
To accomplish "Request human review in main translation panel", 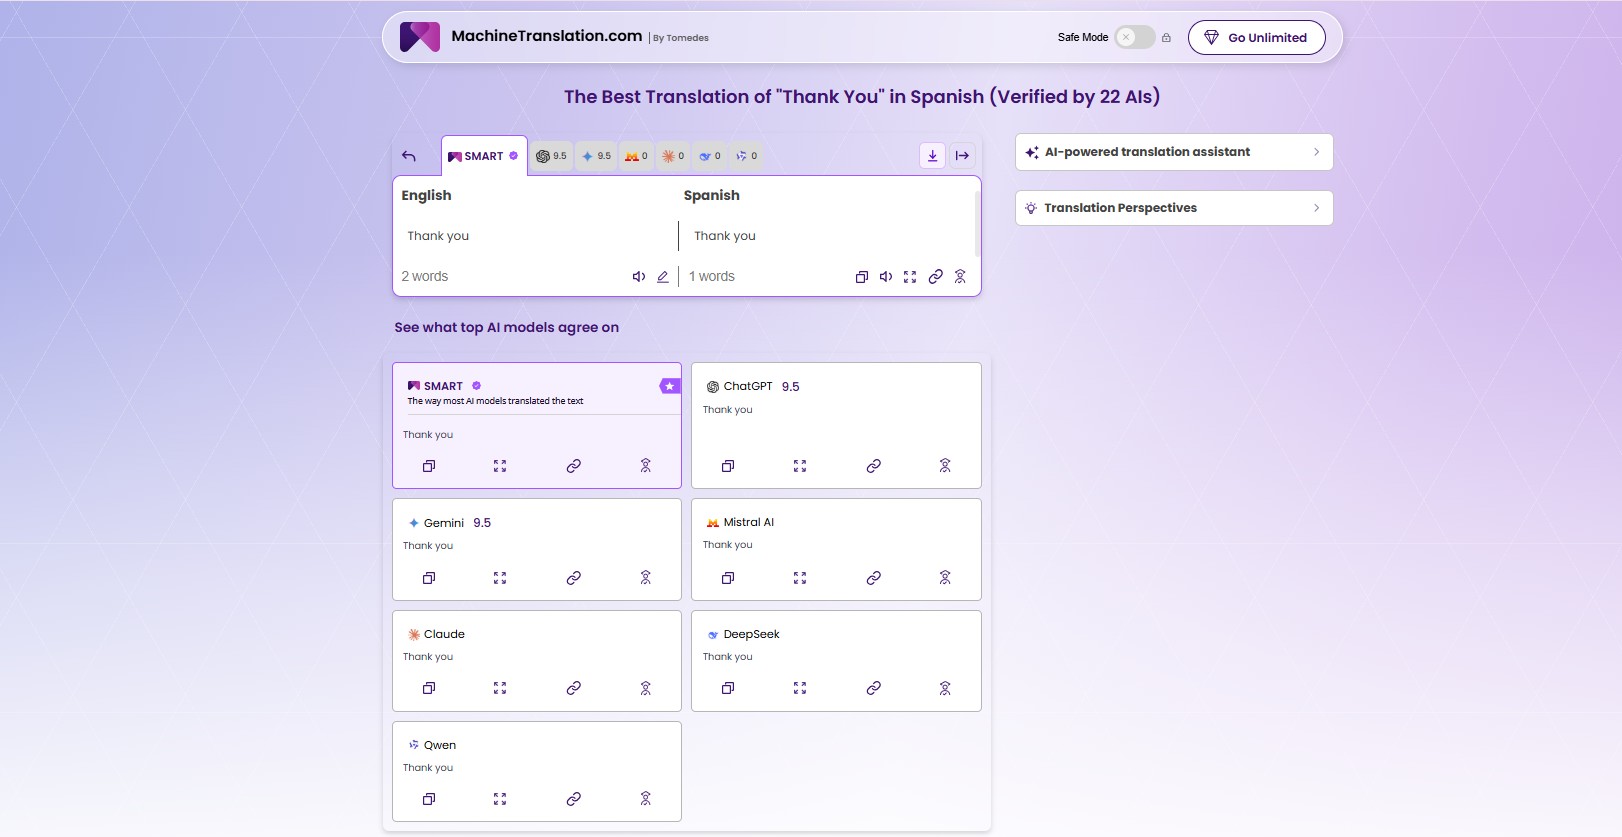I will click(960, 277).
